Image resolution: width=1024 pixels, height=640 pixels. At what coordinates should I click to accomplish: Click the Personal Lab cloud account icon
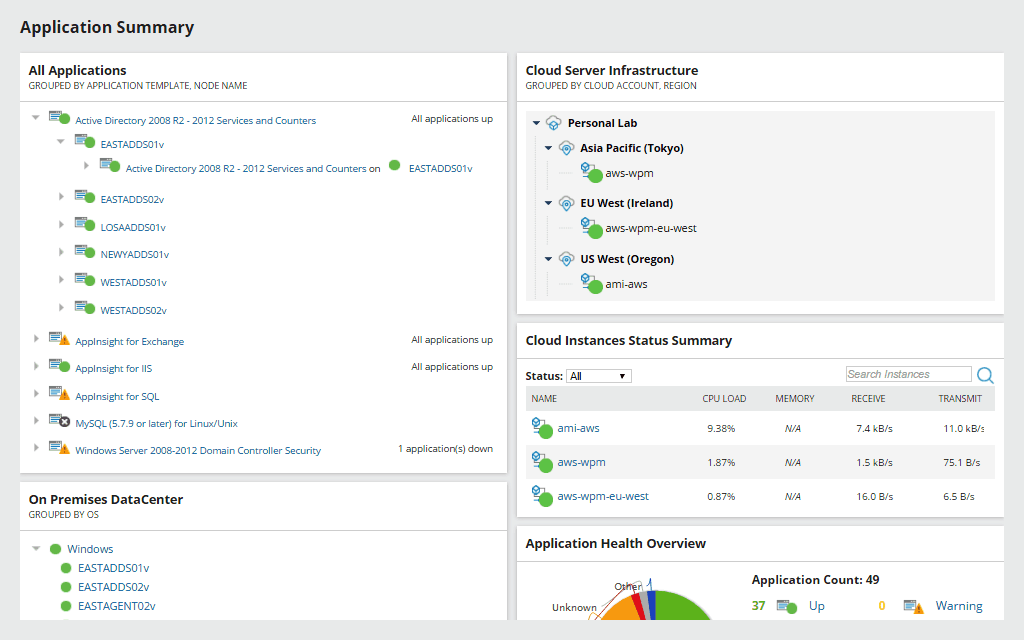pos(554,123)
